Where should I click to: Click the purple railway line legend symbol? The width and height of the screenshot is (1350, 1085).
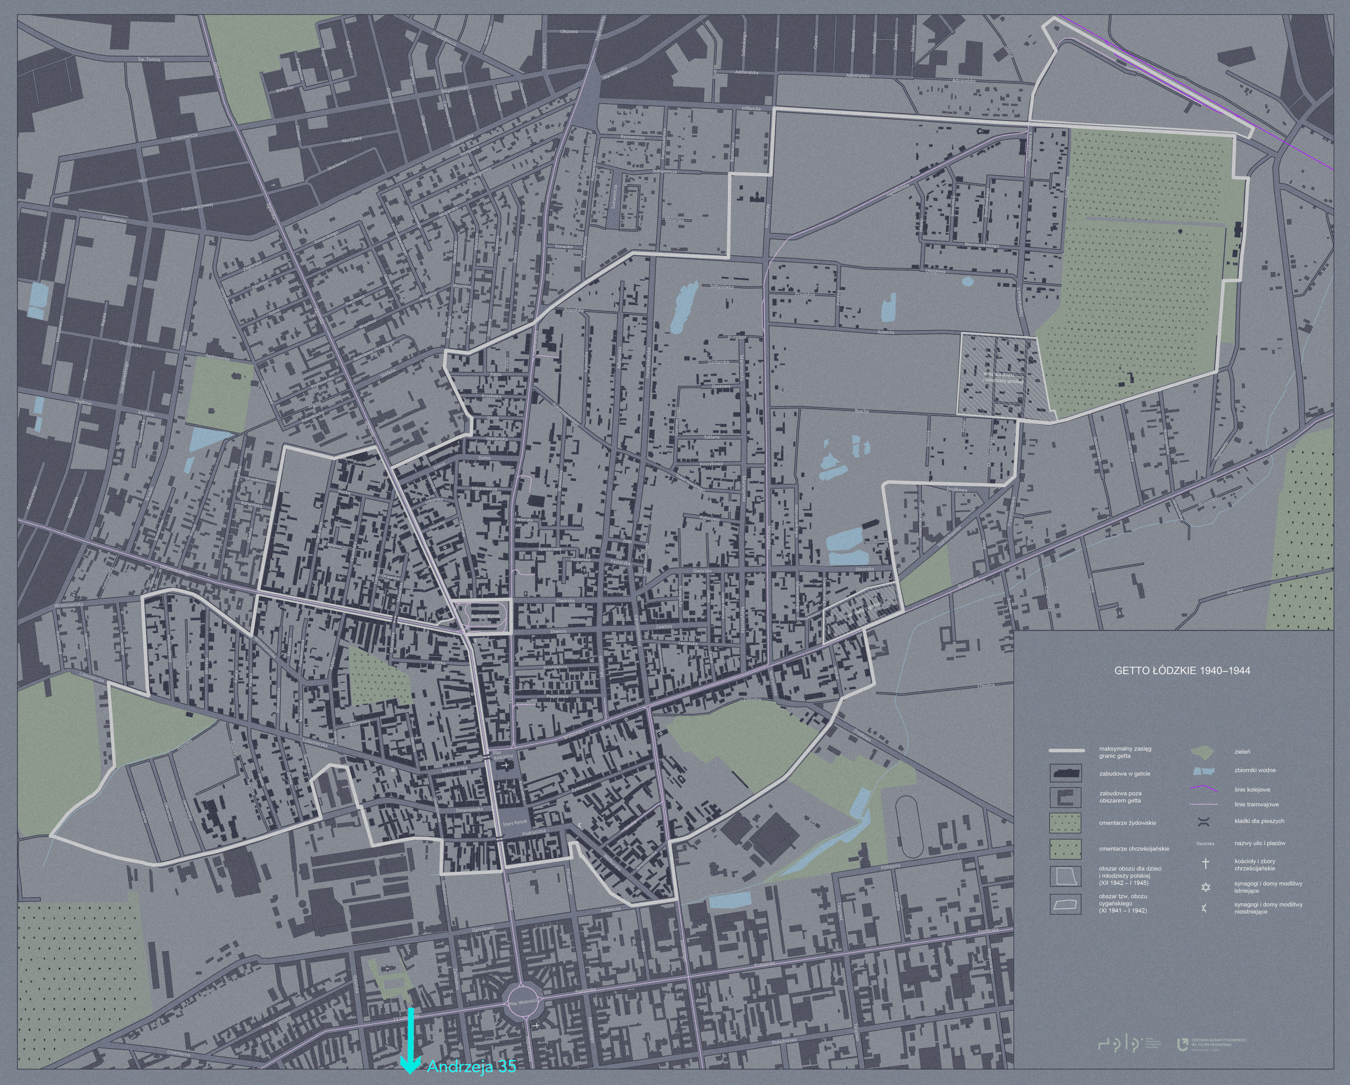point(1203,789)
